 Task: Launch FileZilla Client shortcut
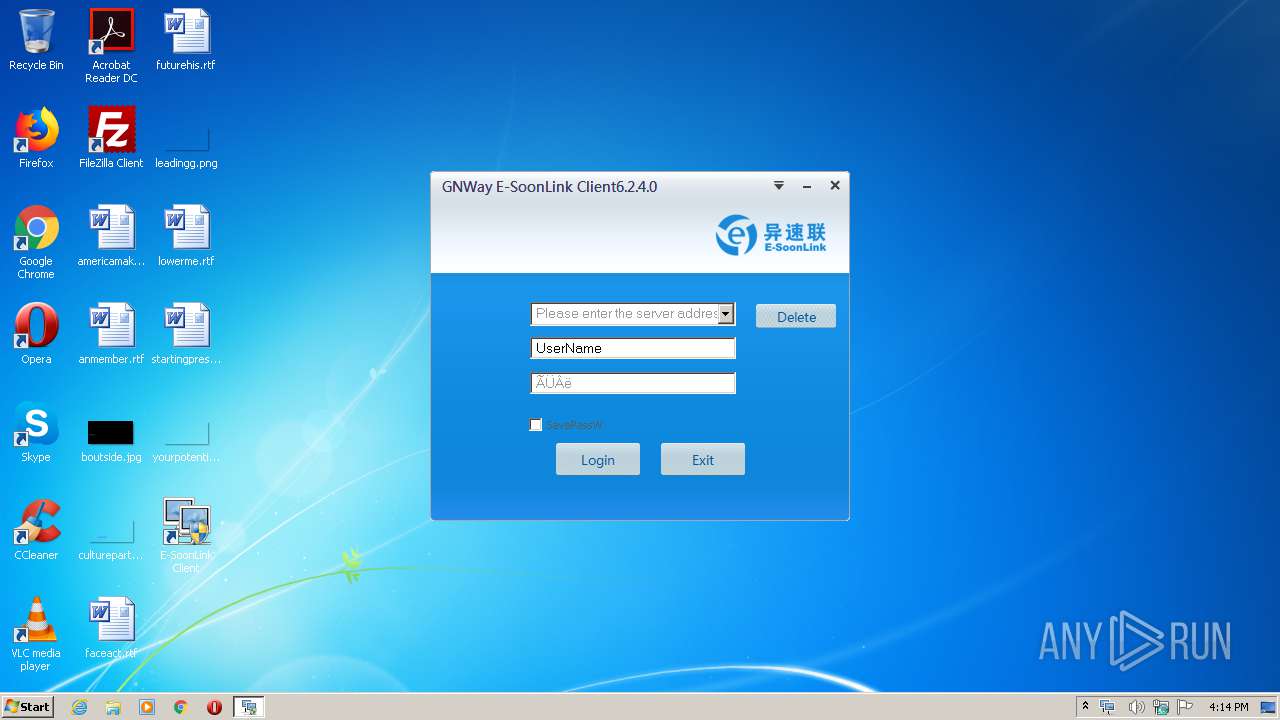[x=111, y=138]
